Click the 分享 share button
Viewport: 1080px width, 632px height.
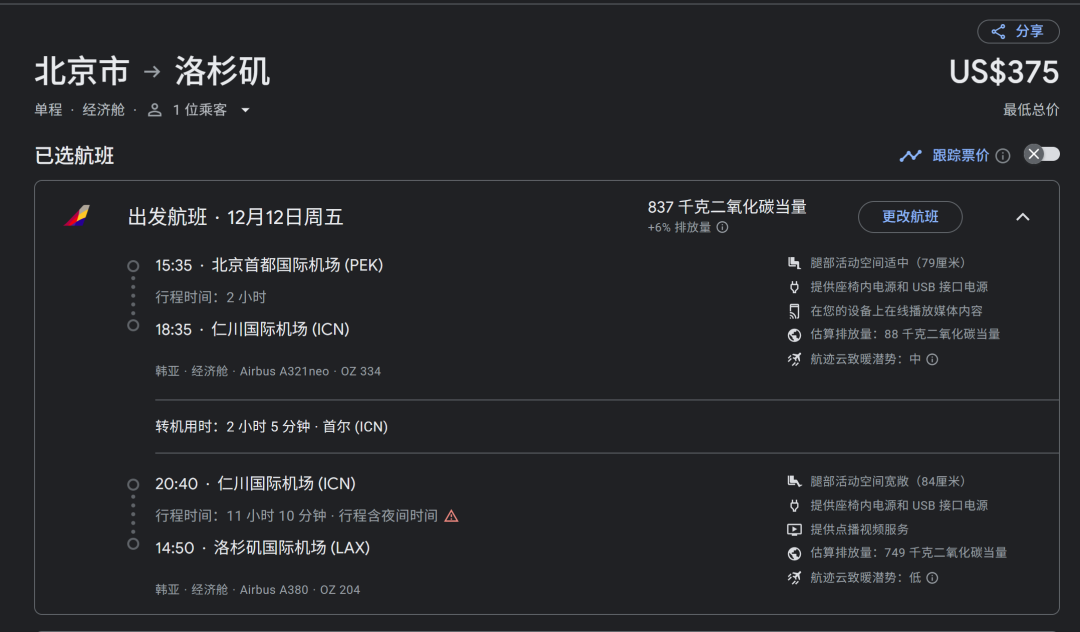1018,31
